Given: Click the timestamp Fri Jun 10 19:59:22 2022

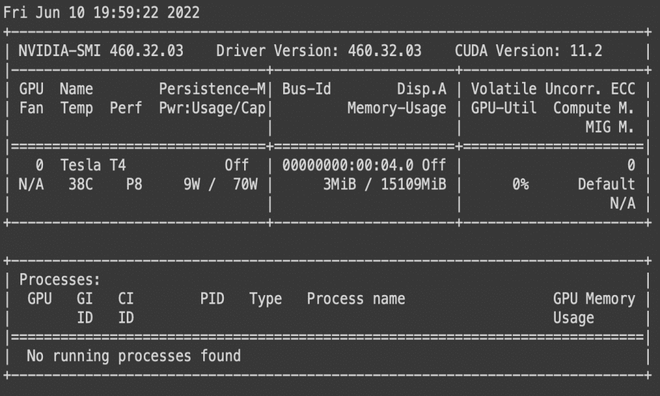Looking at the screenshot, I should coord(101,12).
